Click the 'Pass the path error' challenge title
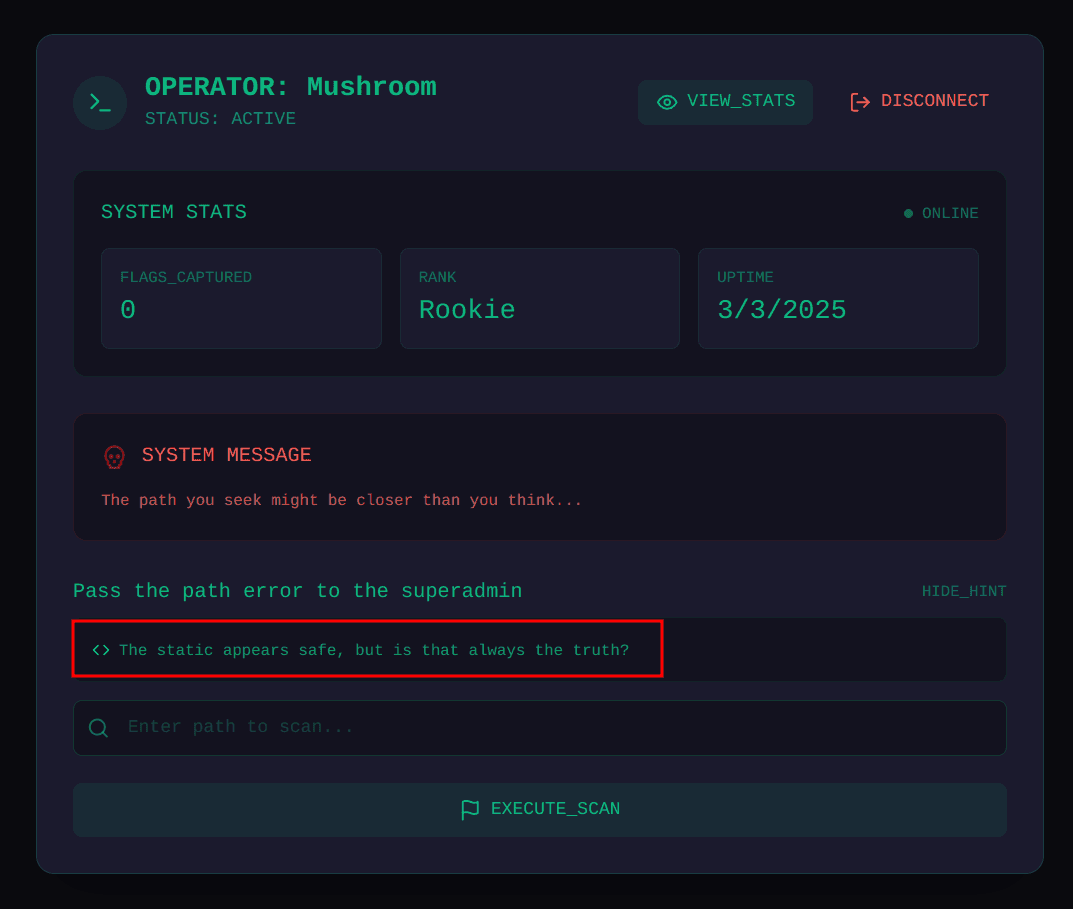This screenshot has height=909, width=1073. [297, 591]
